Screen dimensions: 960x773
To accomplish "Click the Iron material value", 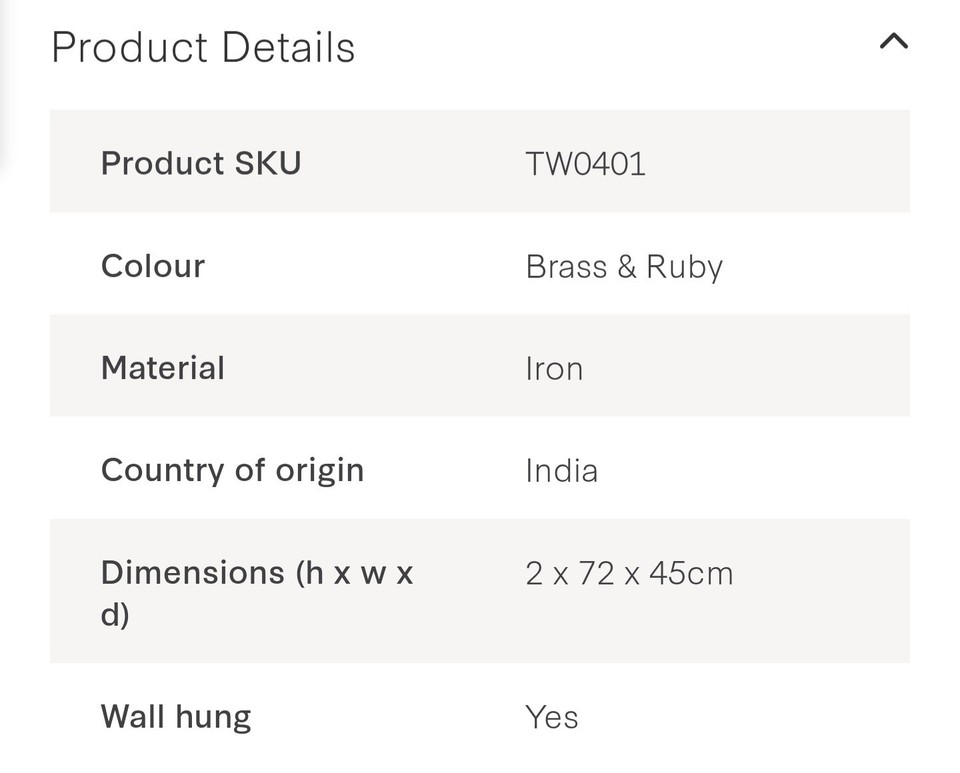I will point(554,369).
